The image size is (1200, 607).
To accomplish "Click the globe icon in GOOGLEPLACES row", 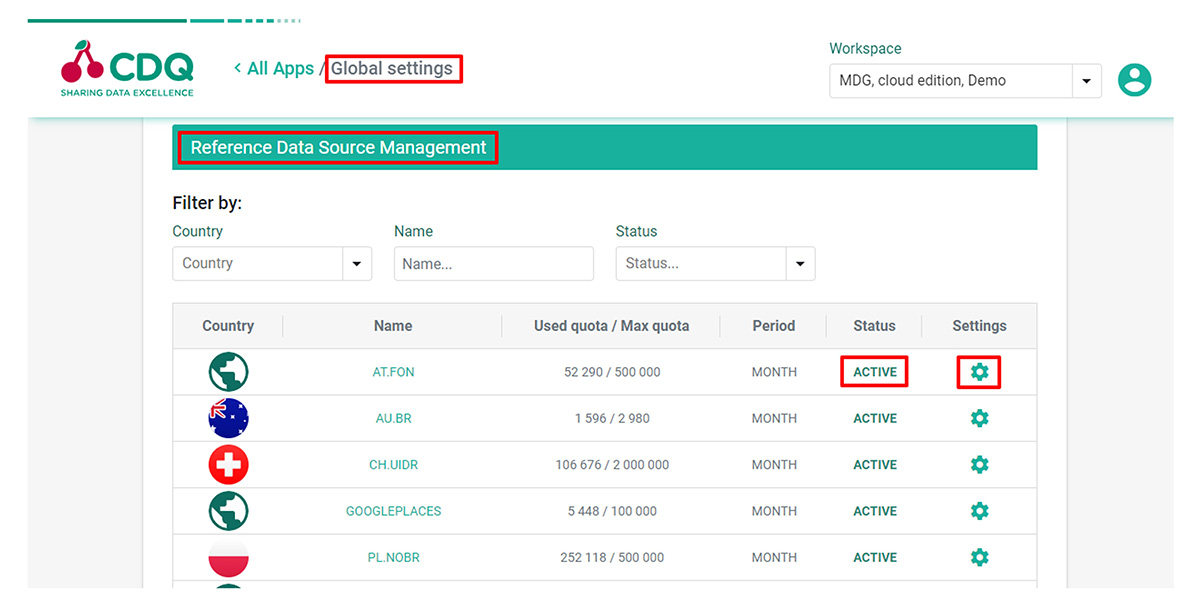I will tap(228, 510).
